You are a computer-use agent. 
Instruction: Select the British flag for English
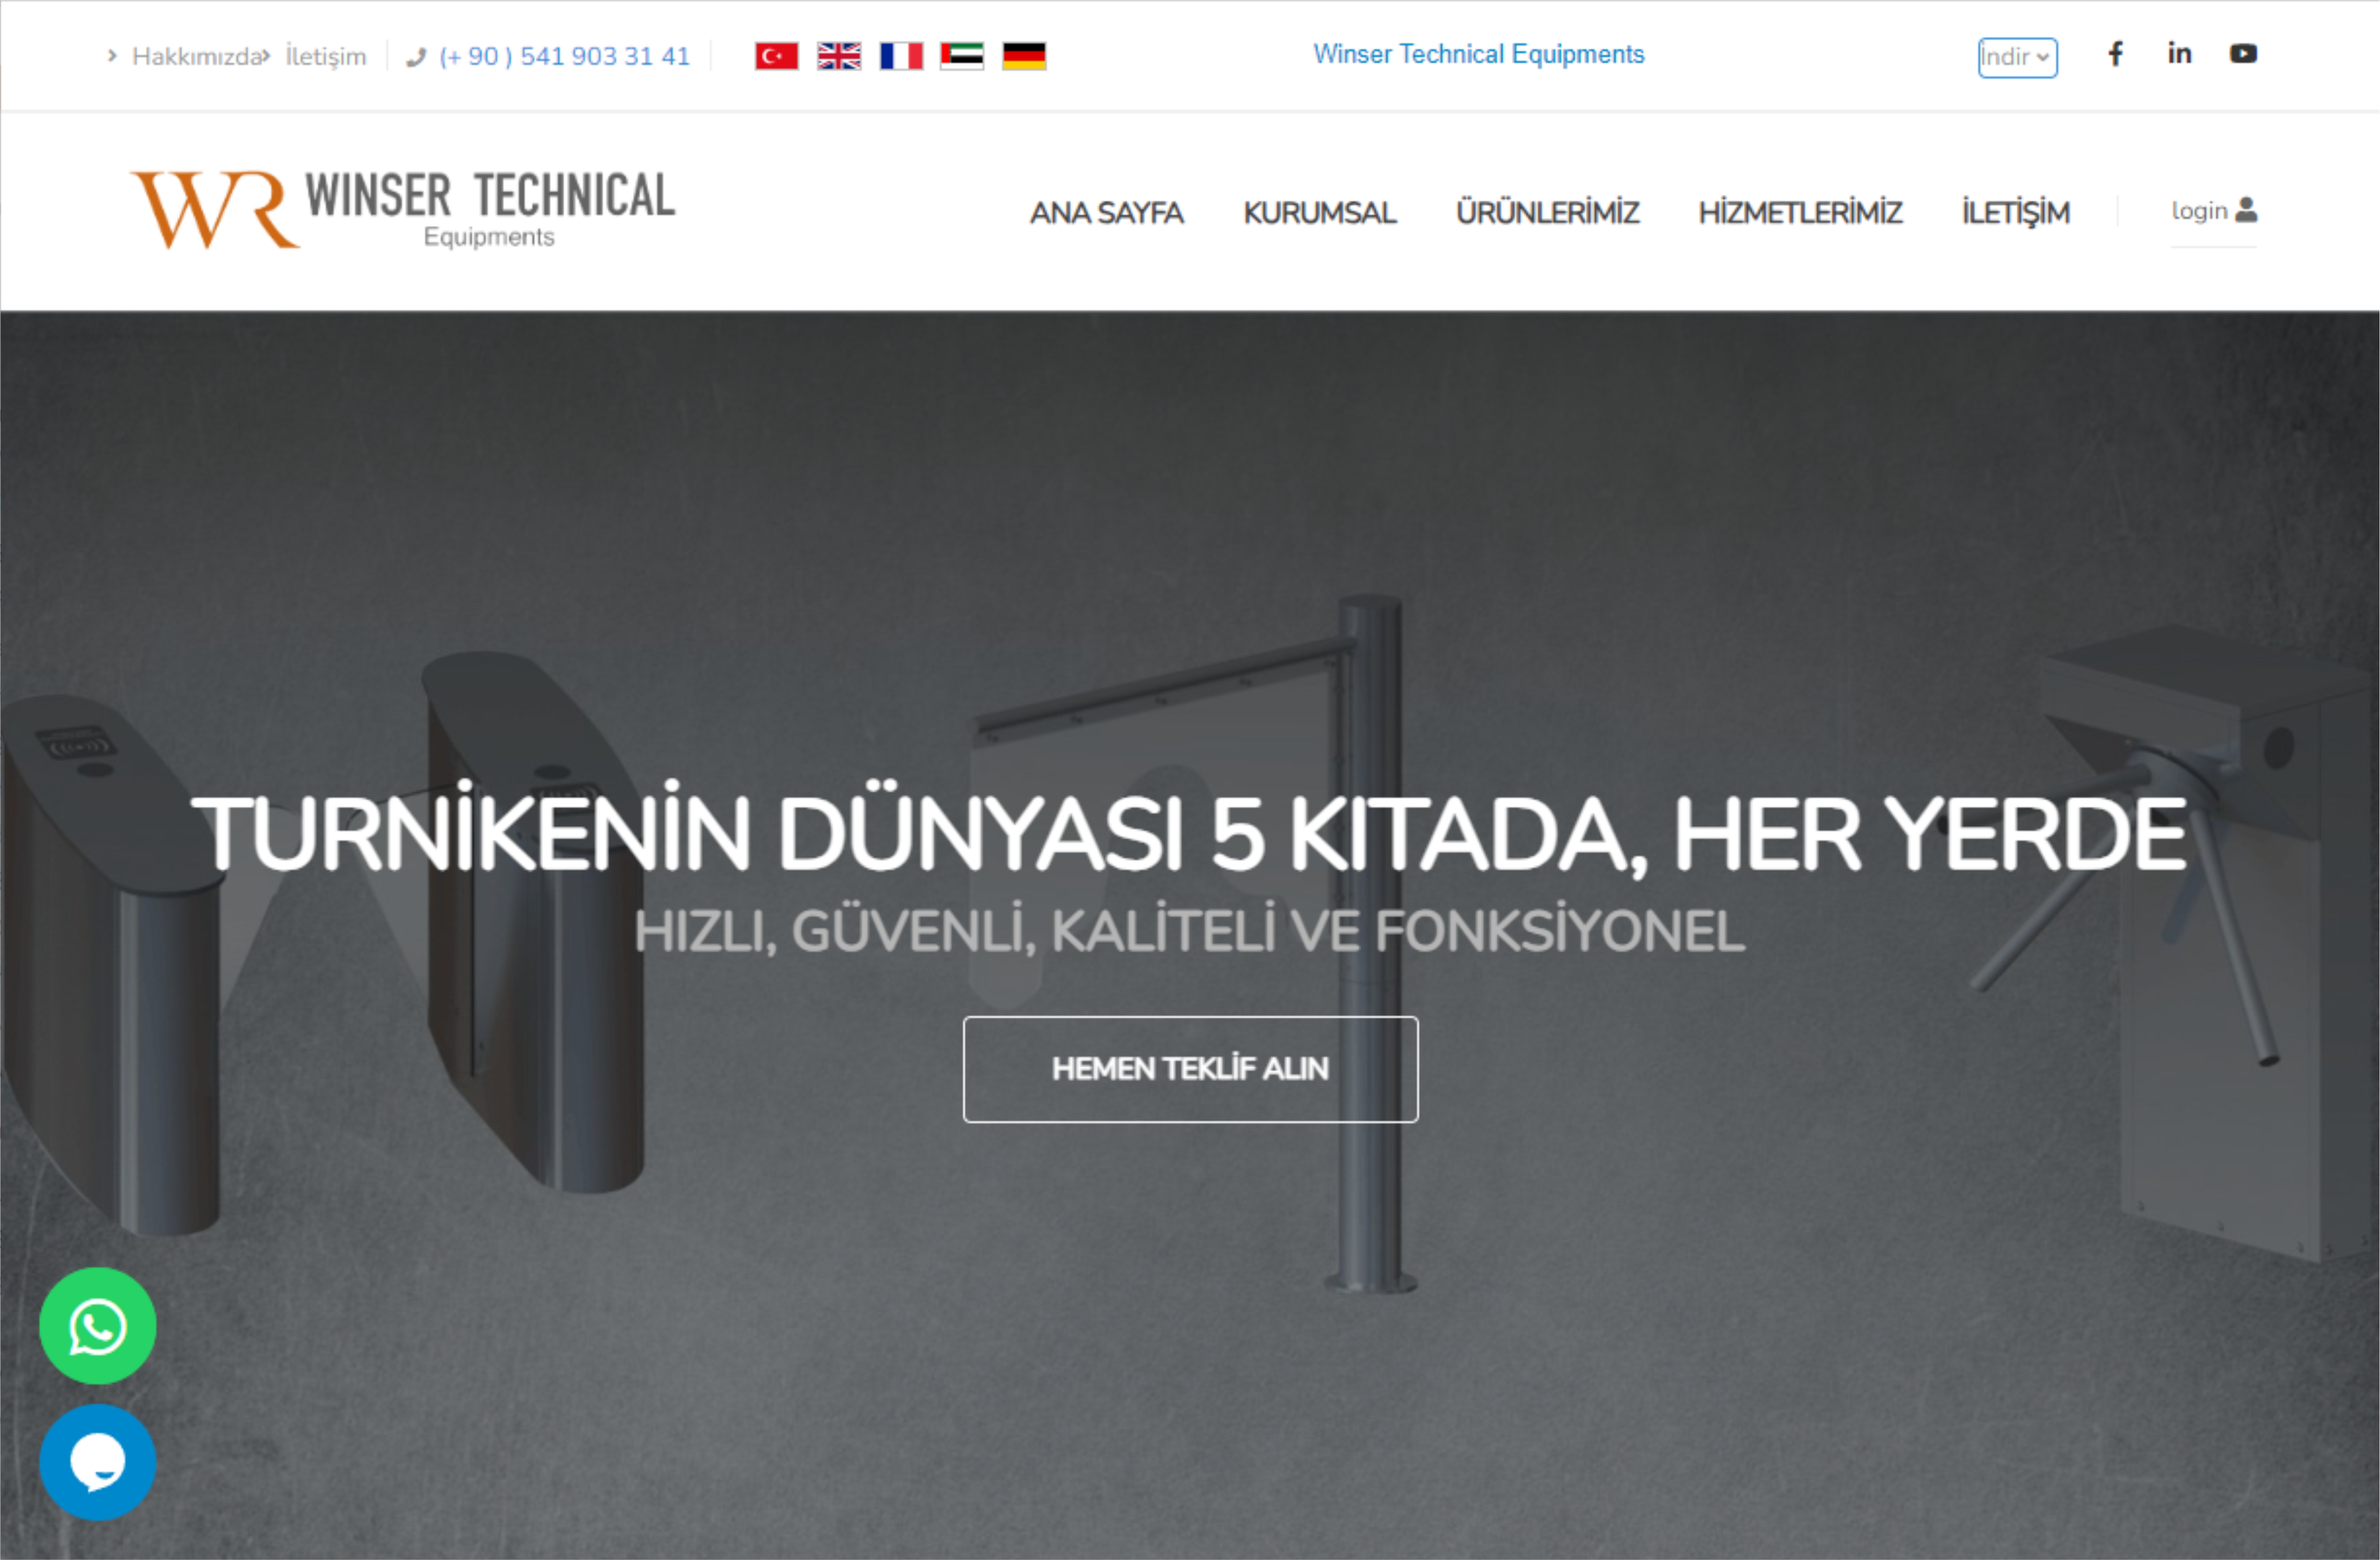tap(838, 56)
